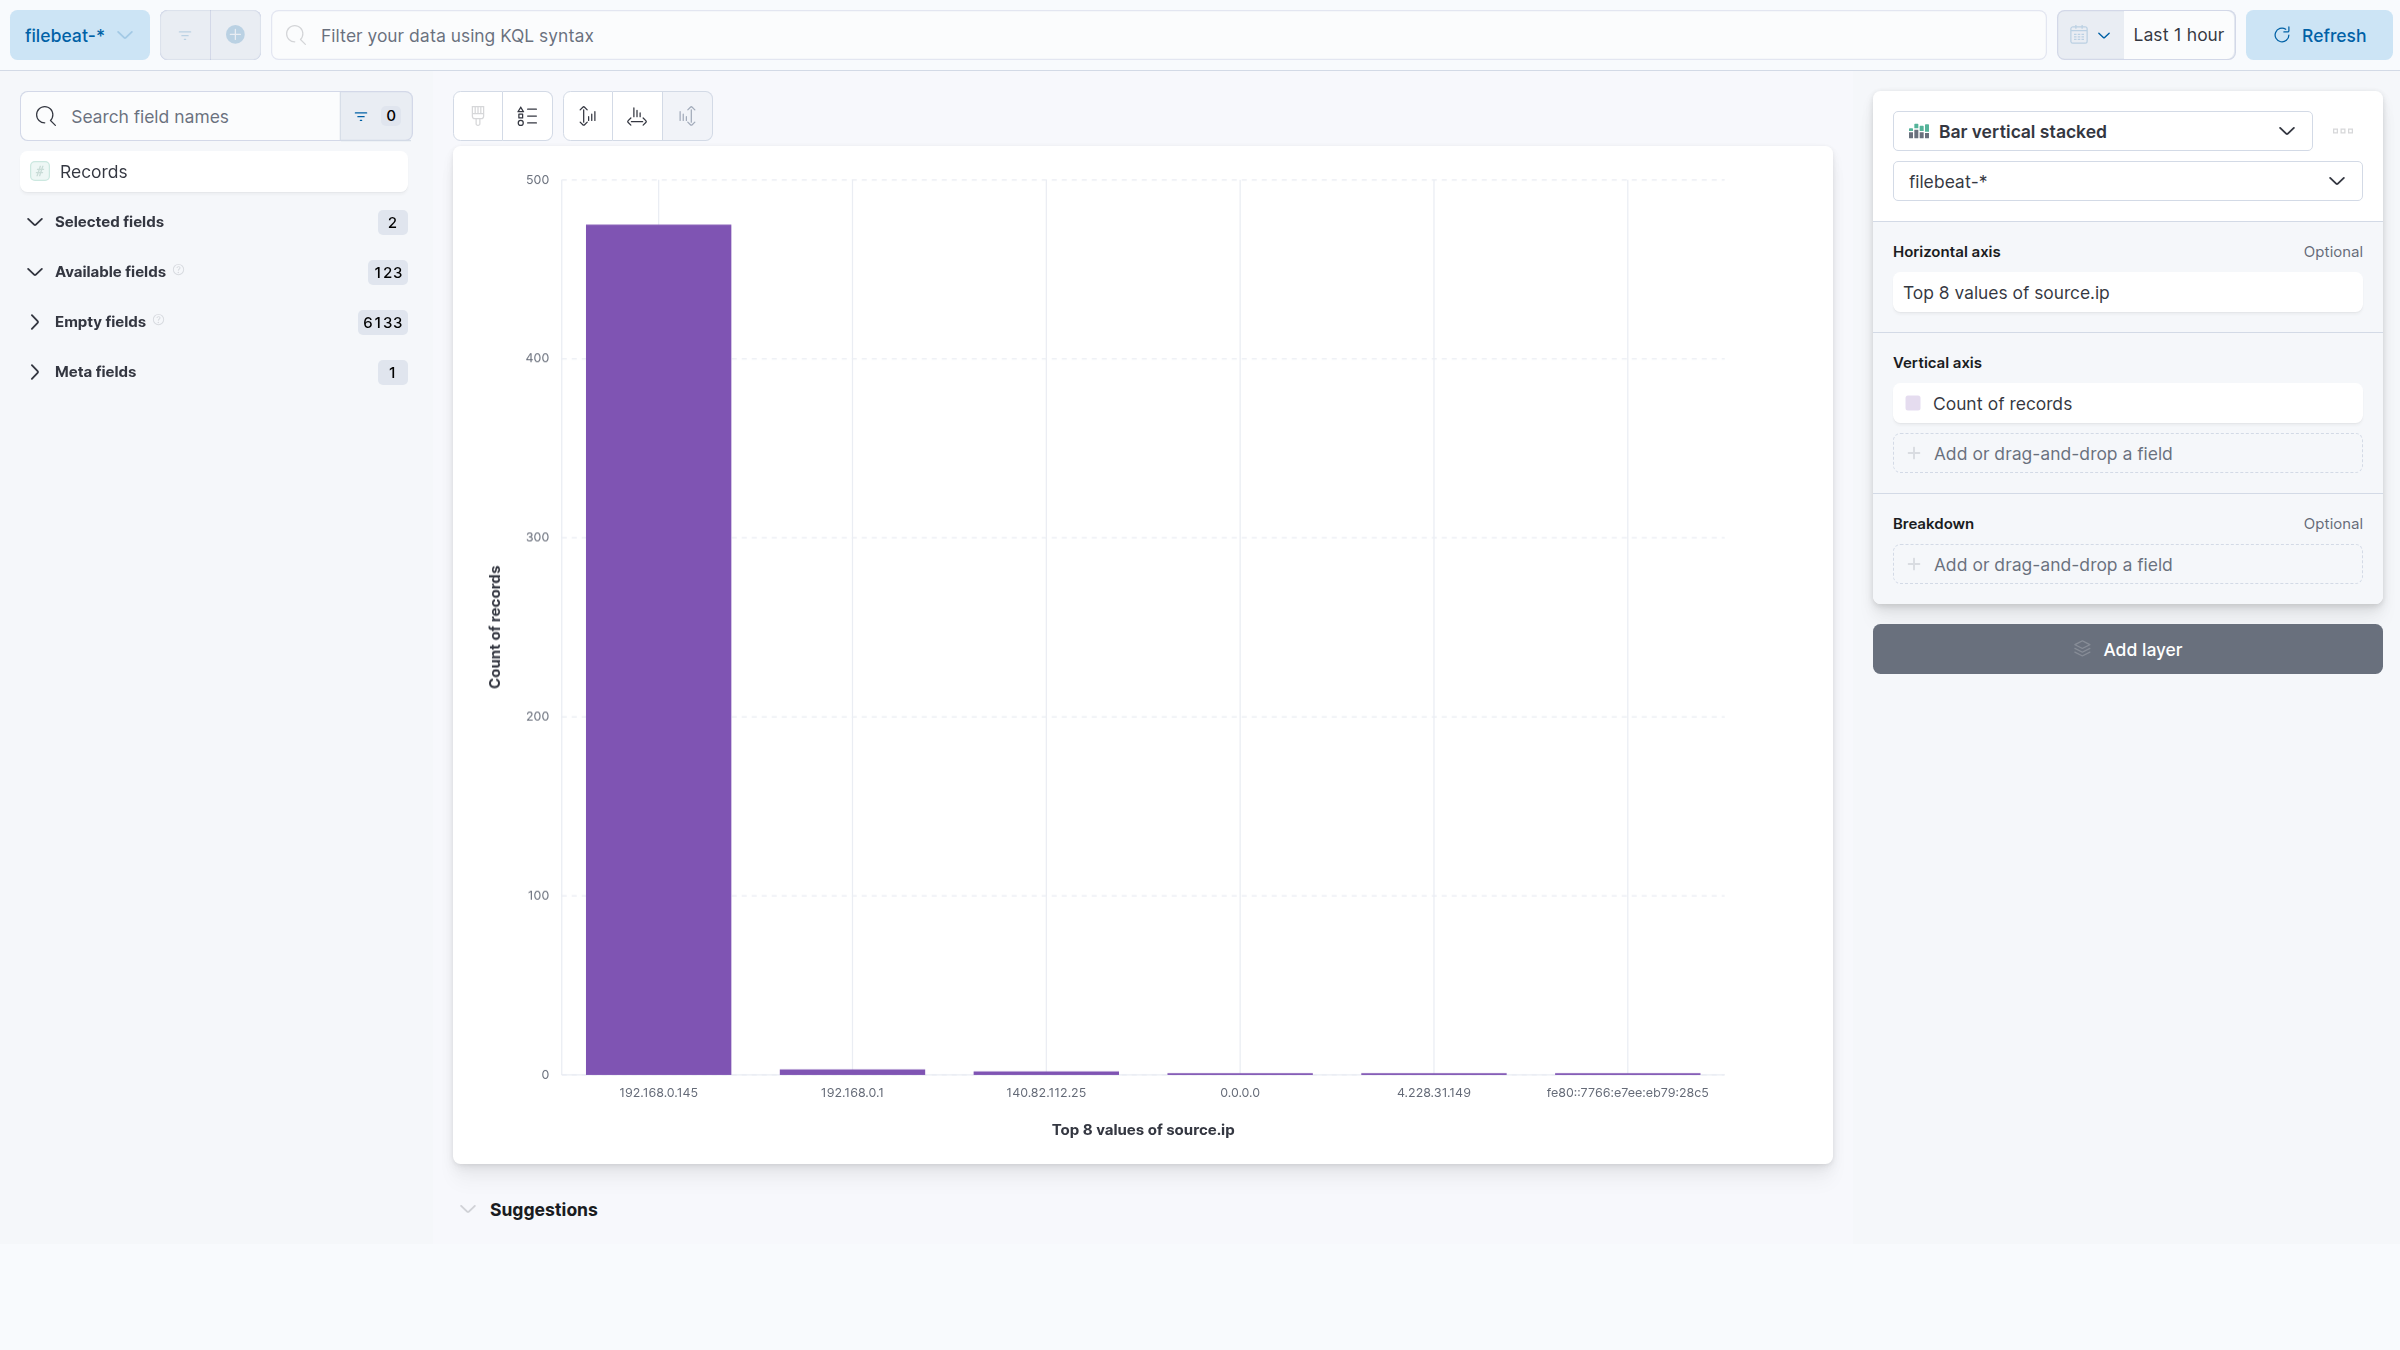
Task: Focus the Search field names box
Action: [180, 116]
